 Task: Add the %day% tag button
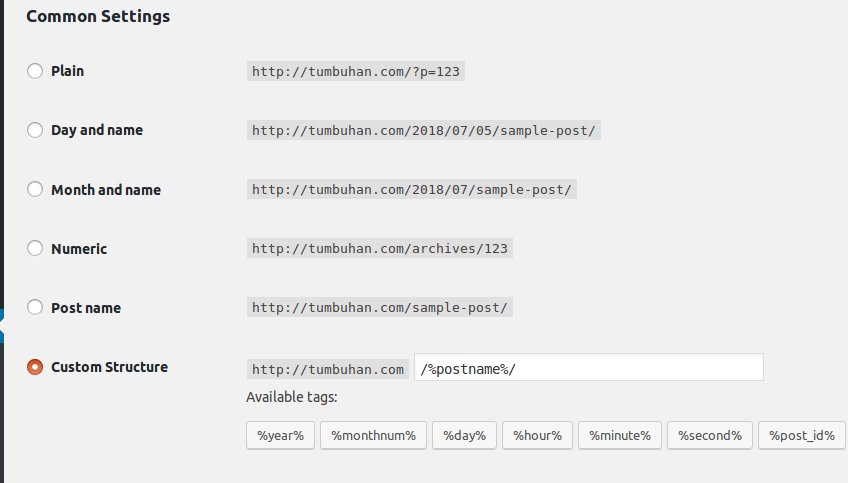[464, 435]
